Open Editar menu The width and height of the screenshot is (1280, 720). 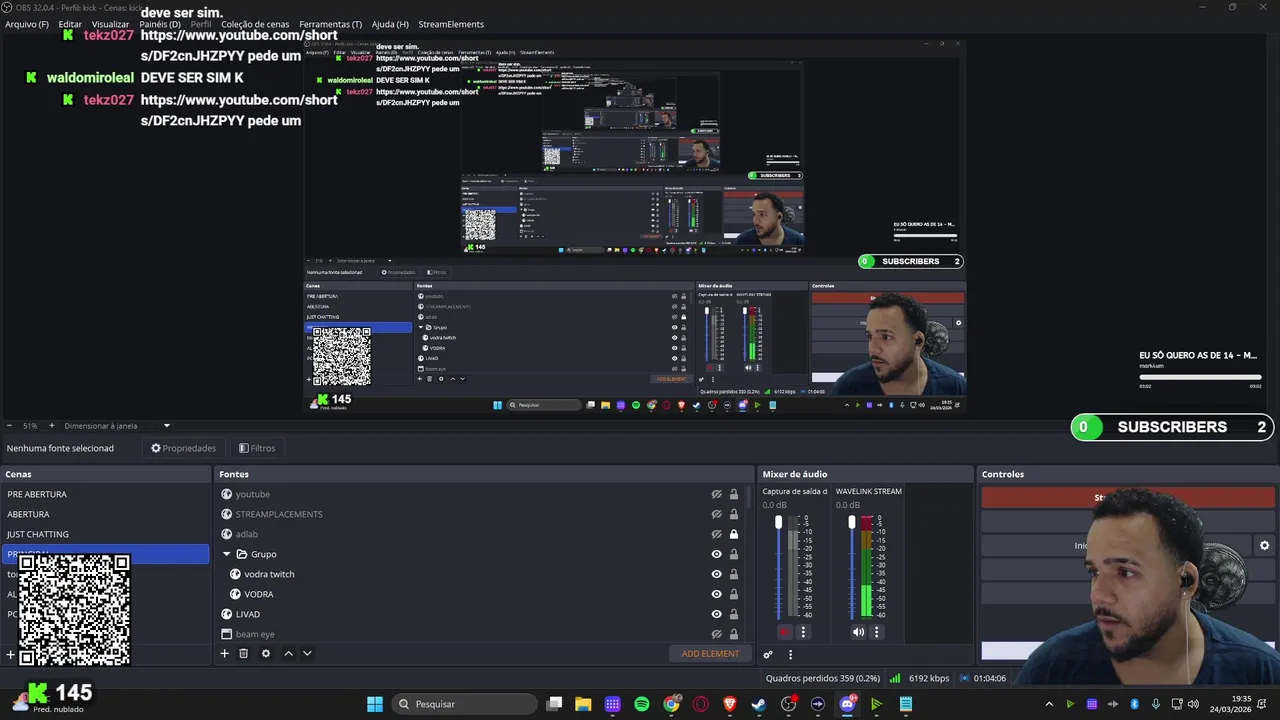pos(70,24)
